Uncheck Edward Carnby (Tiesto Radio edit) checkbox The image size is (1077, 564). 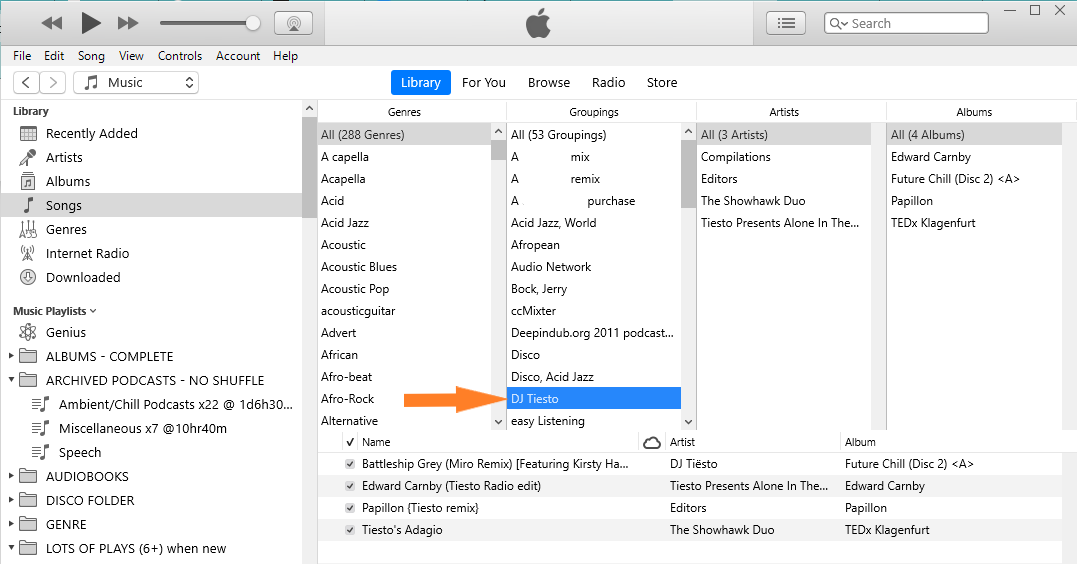coord(350,486)
